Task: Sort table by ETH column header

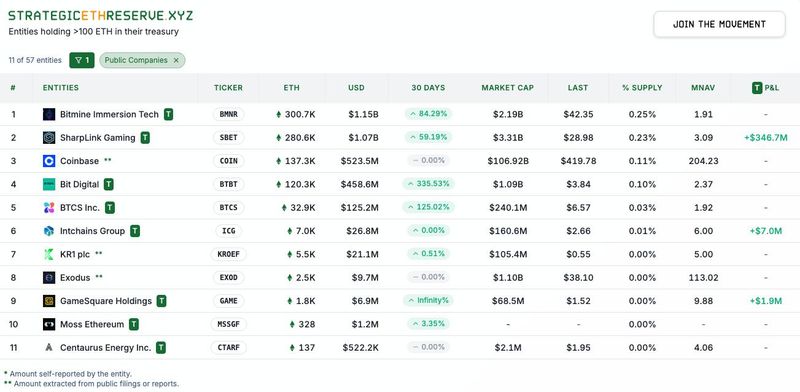Action: coord(291,88)
